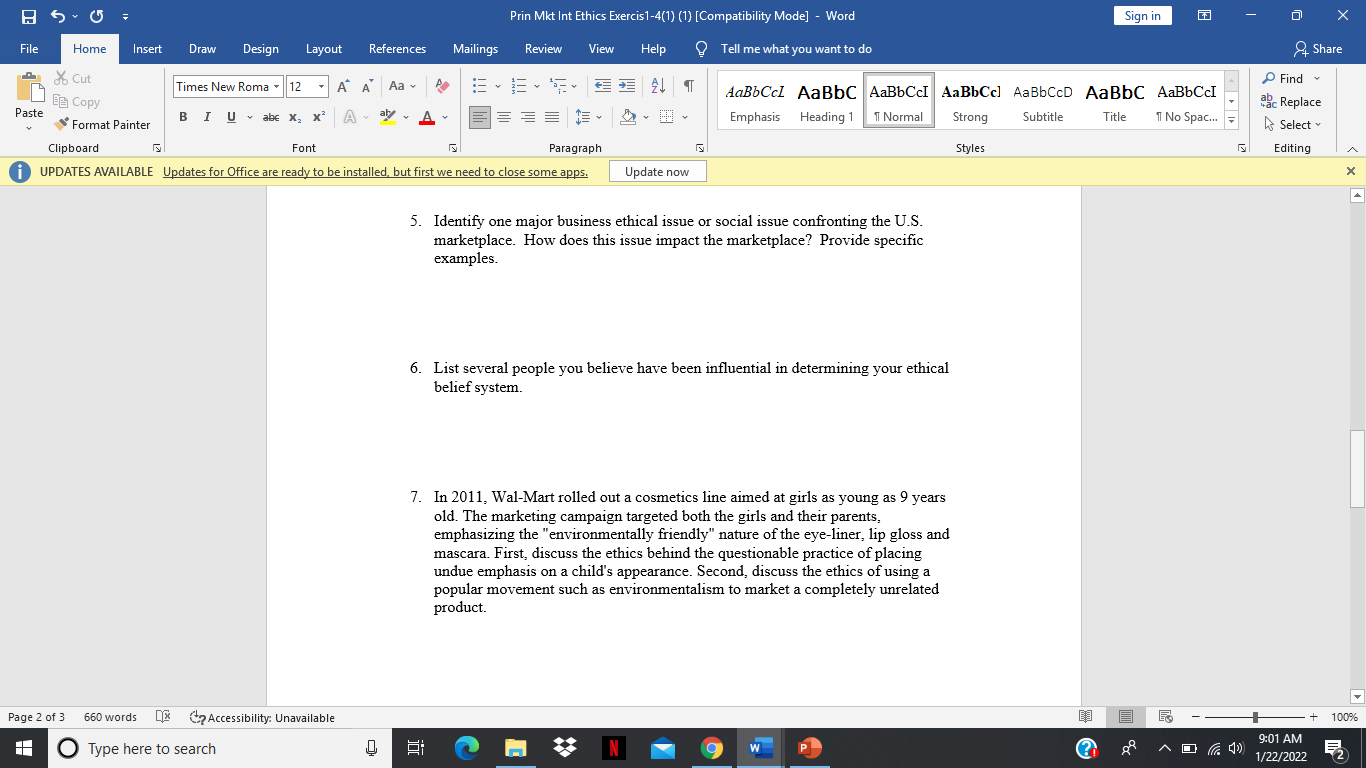Apply Strikethrough to selected text
The image size is (1366, 768).
(x=269, y=117)
